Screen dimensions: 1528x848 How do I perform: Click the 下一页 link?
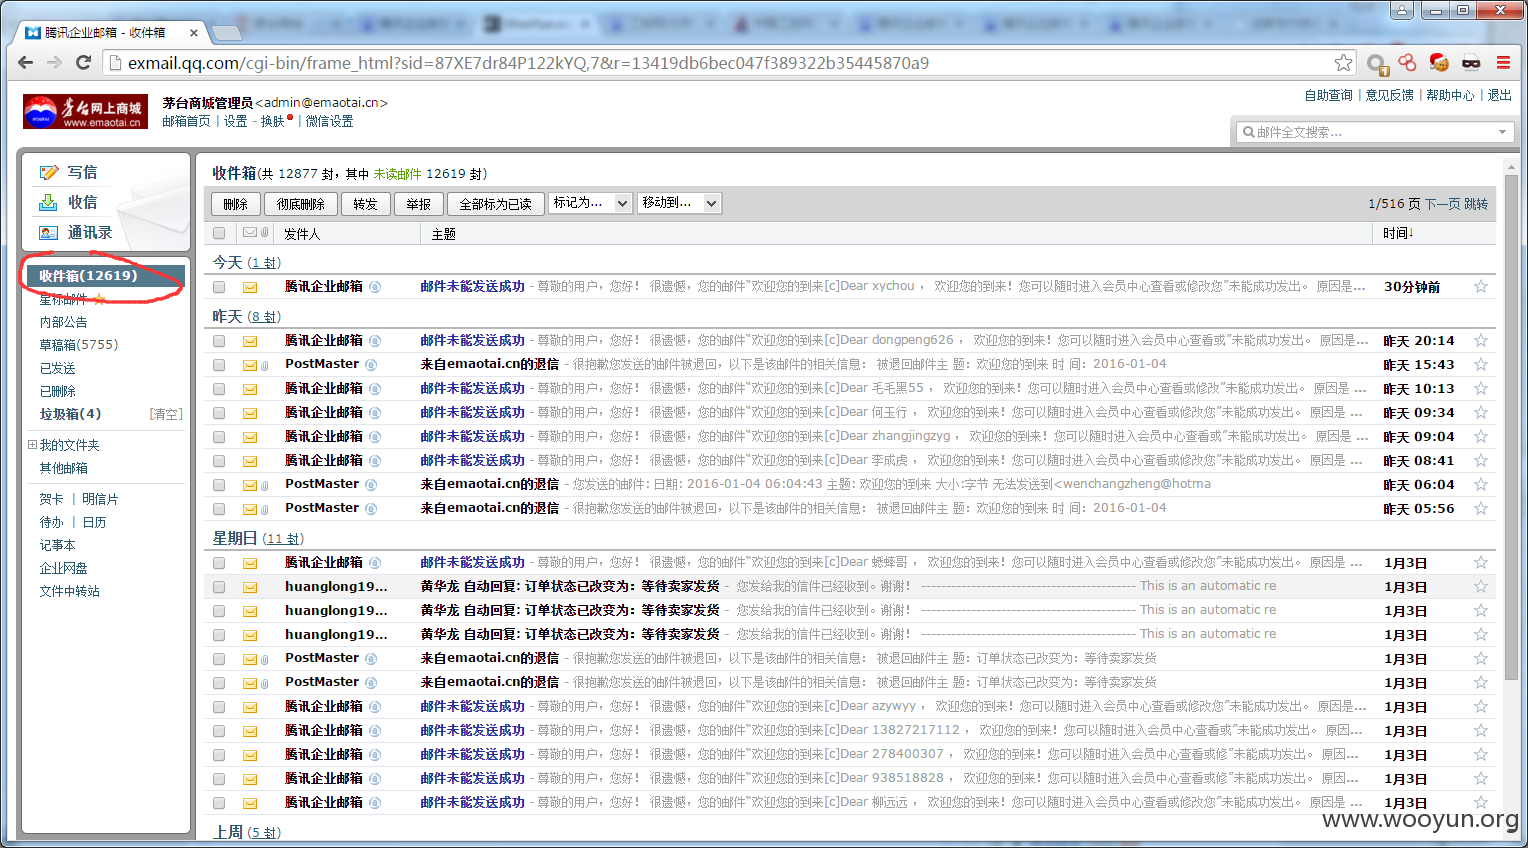click(x=1442, y=204)
